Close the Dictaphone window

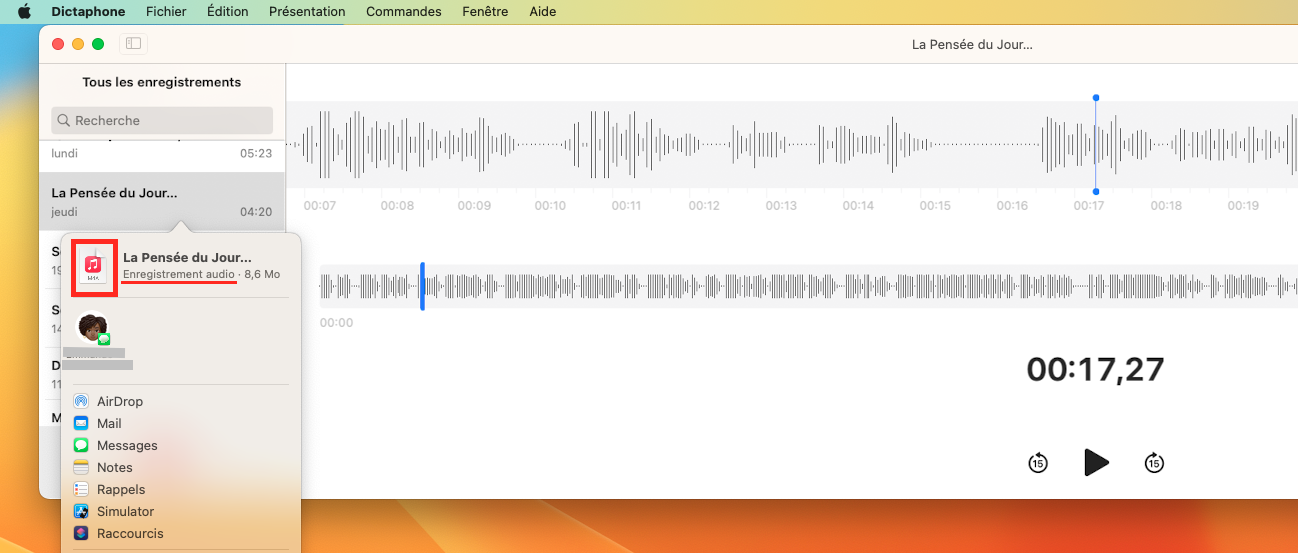[58, 44]
